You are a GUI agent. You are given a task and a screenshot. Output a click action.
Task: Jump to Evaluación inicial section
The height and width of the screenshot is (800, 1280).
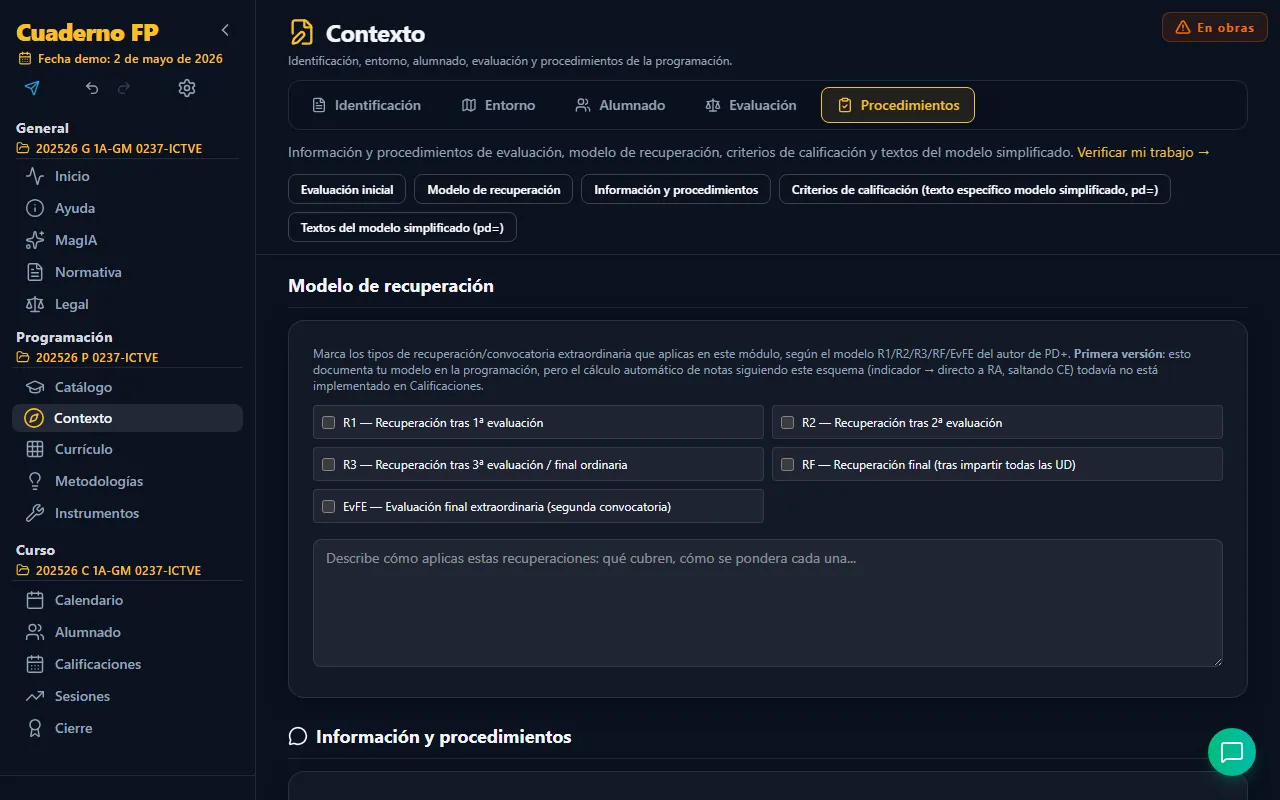[x=347, y=189]
